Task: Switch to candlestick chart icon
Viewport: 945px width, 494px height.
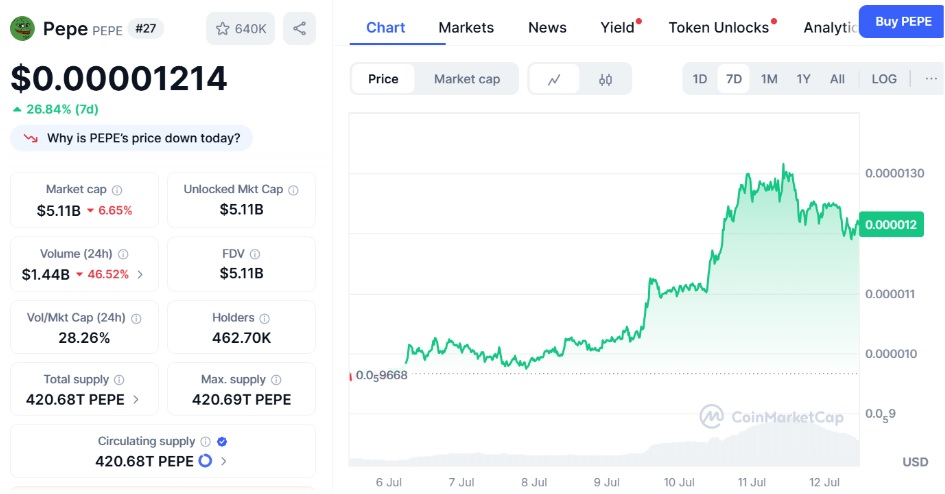Action: (605, 79)
